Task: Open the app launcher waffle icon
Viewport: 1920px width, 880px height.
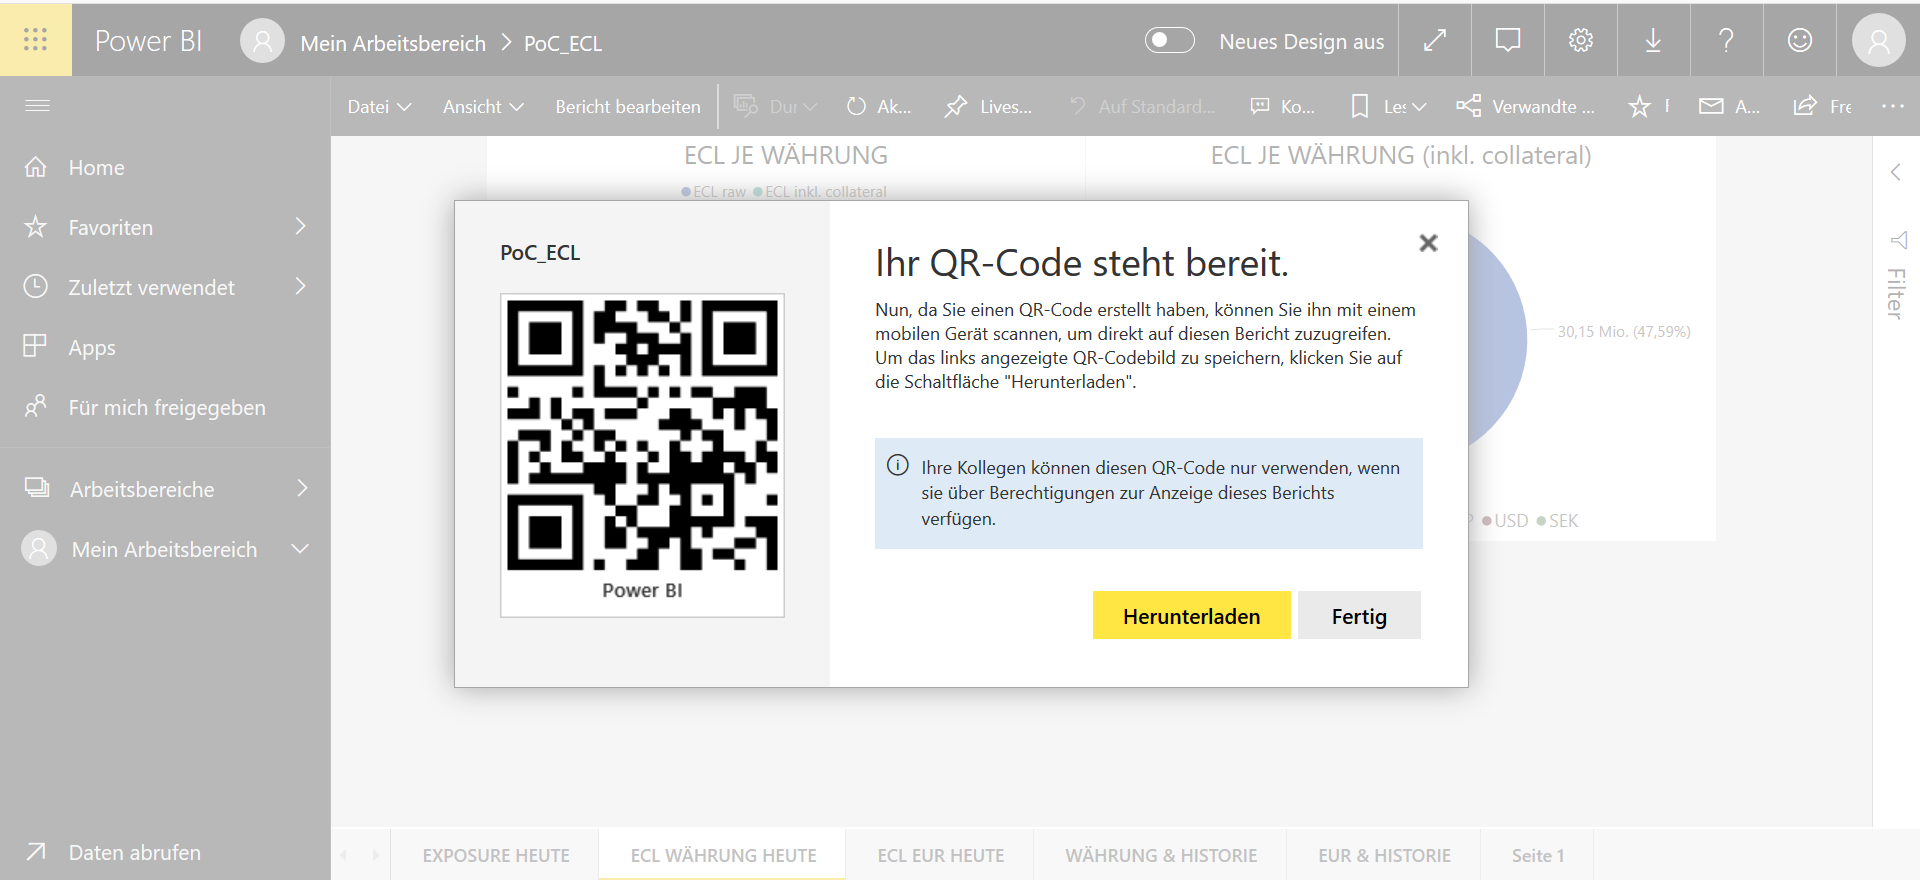Action: (x=35, y=40)
